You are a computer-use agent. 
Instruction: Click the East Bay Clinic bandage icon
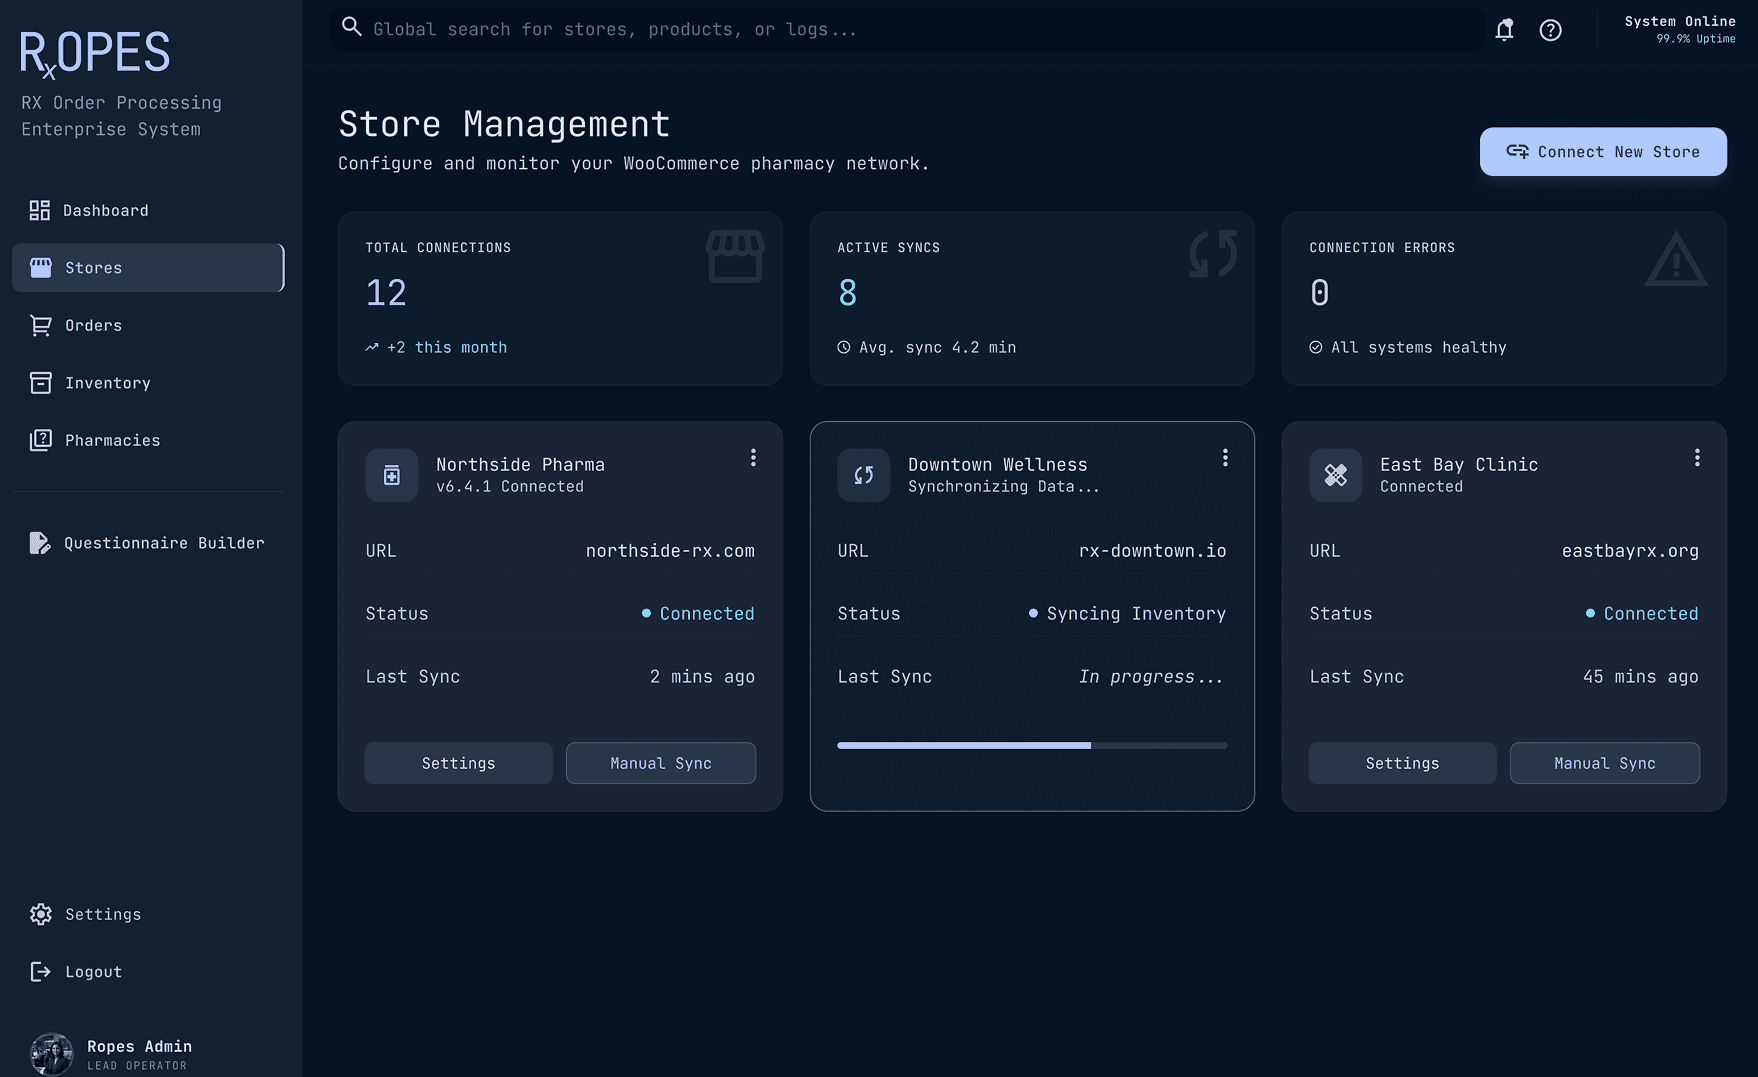click(1336, 475)
